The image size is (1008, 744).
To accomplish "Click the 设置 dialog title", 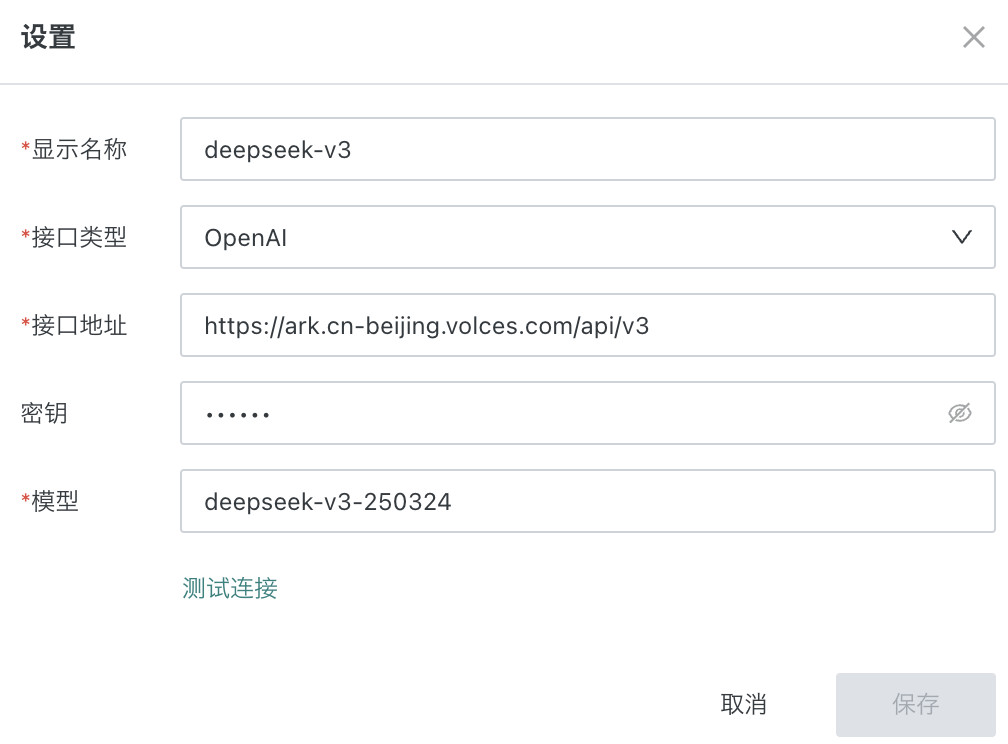I will (x=48, y=38).
